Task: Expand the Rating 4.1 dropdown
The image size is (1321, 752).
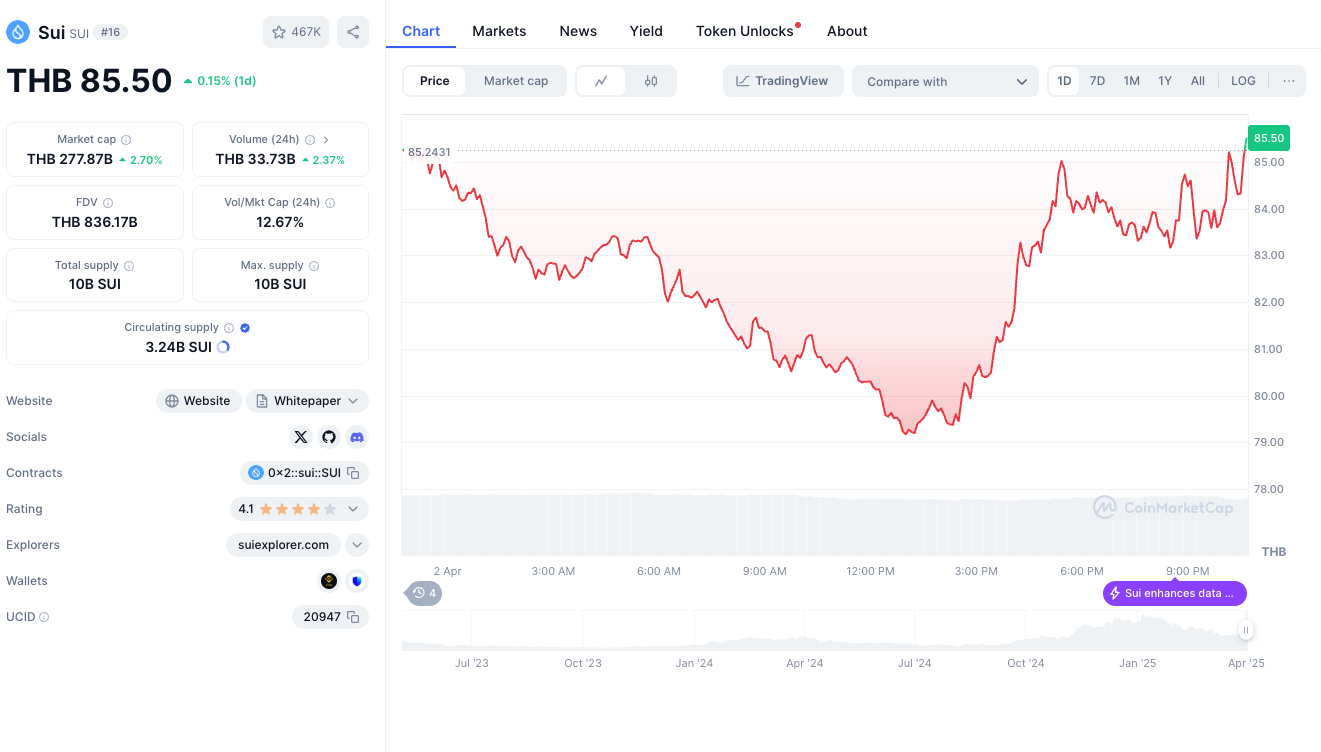Action: point(353,509)
